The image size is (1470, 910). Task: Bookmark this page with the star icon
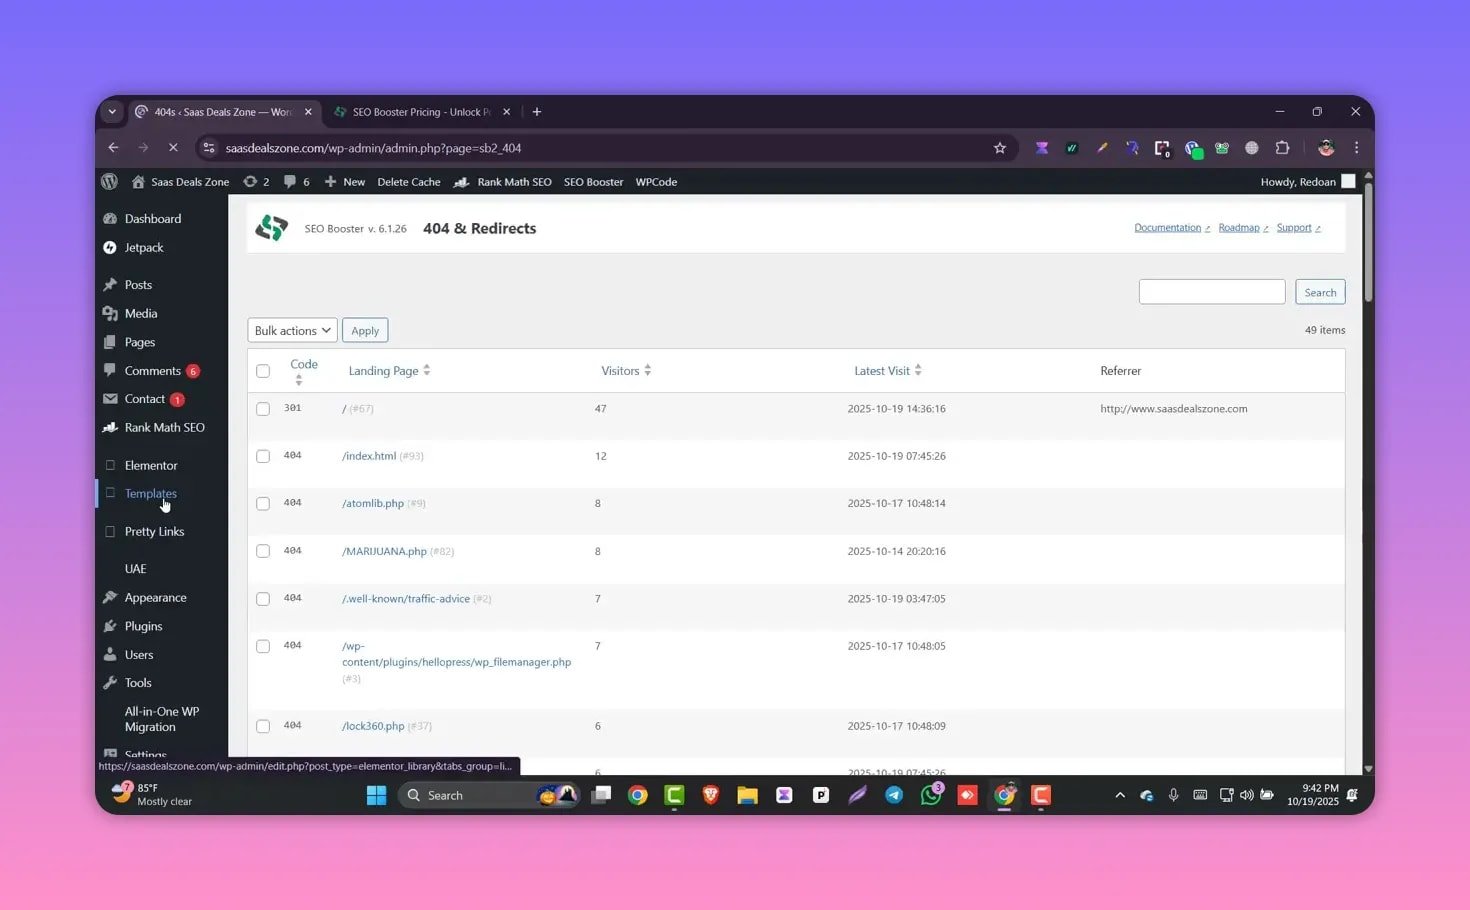[999, 148]
